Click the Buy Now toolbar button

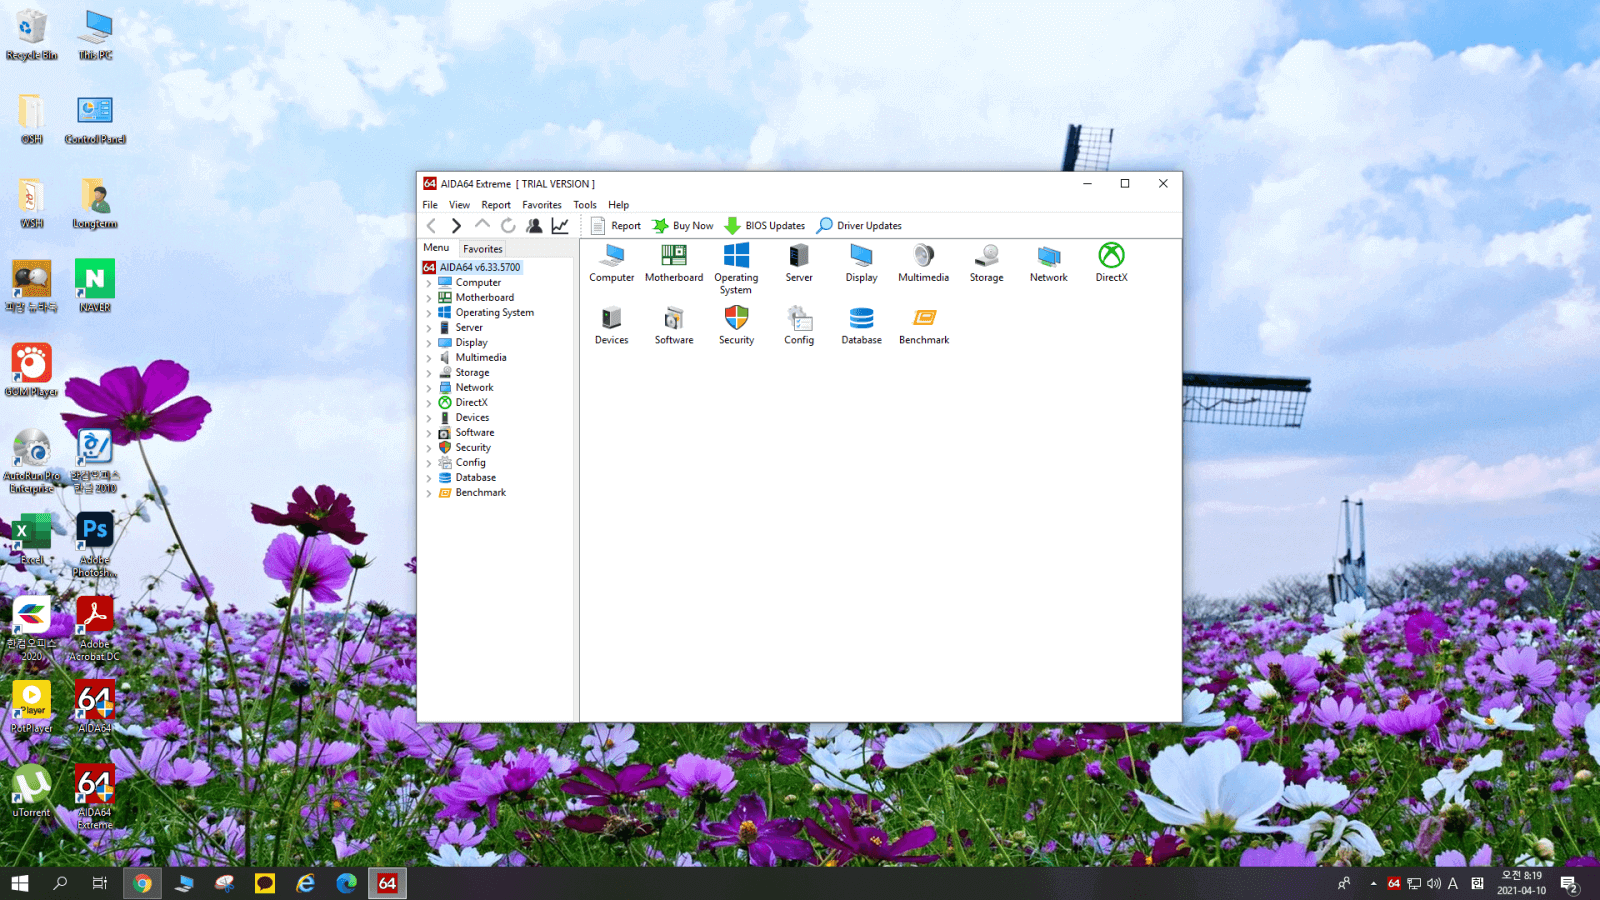pos(683,226)
